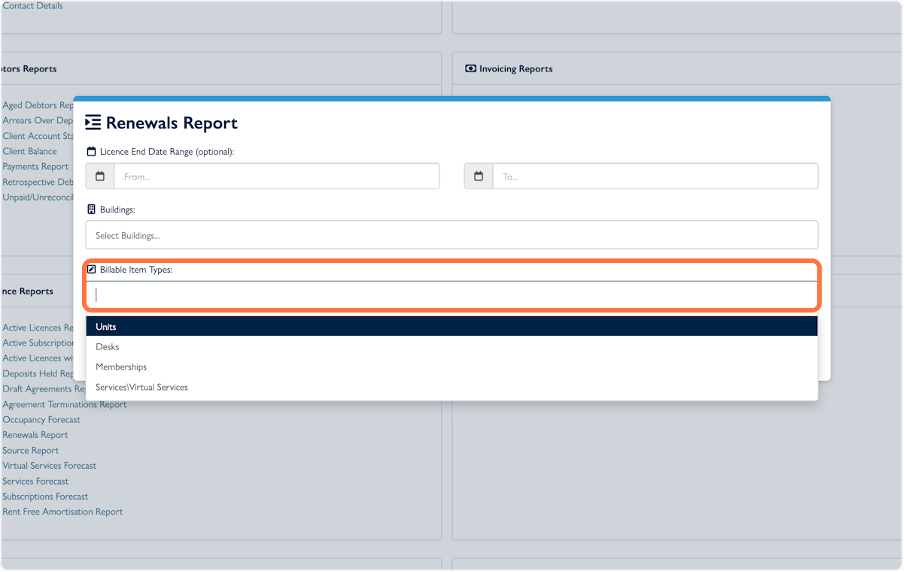The width and height of the screenshot is (904, 572).
Task: Click the Invoicing Reports header icon
Action: tap(471, 69)
